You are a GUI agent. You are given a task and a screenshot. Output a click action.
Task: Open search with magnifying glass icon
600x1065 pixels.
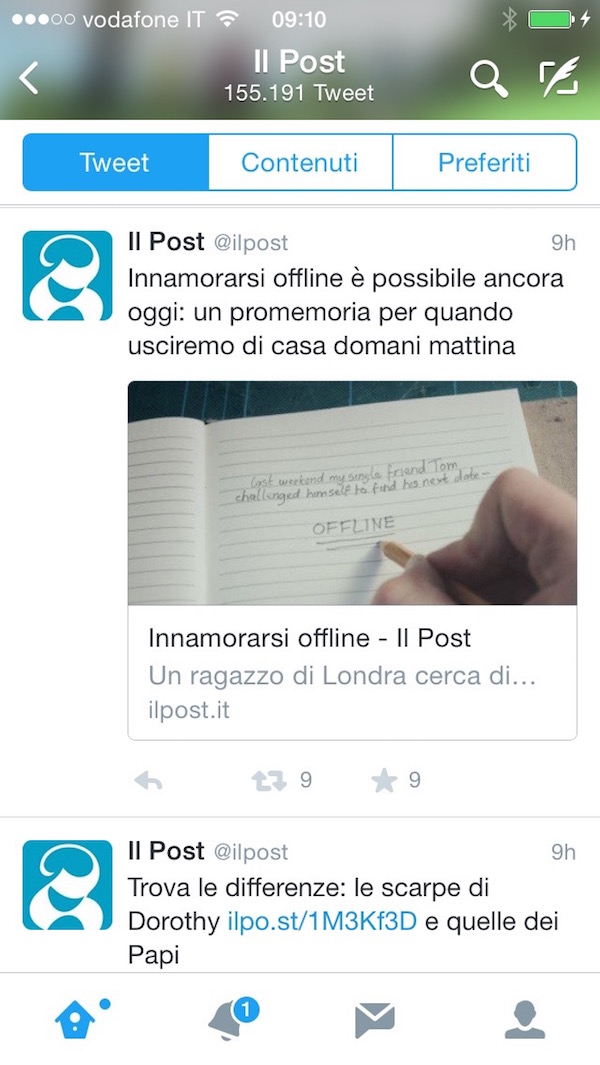pyautogui.click(x=489, y=79)
